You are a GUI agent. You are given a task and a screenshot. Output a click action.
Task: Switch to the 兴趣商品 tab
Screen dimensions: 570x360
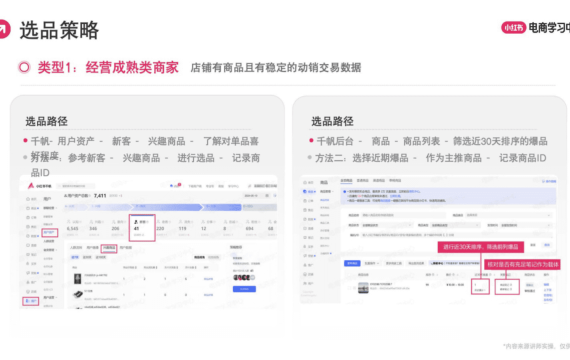109,248
